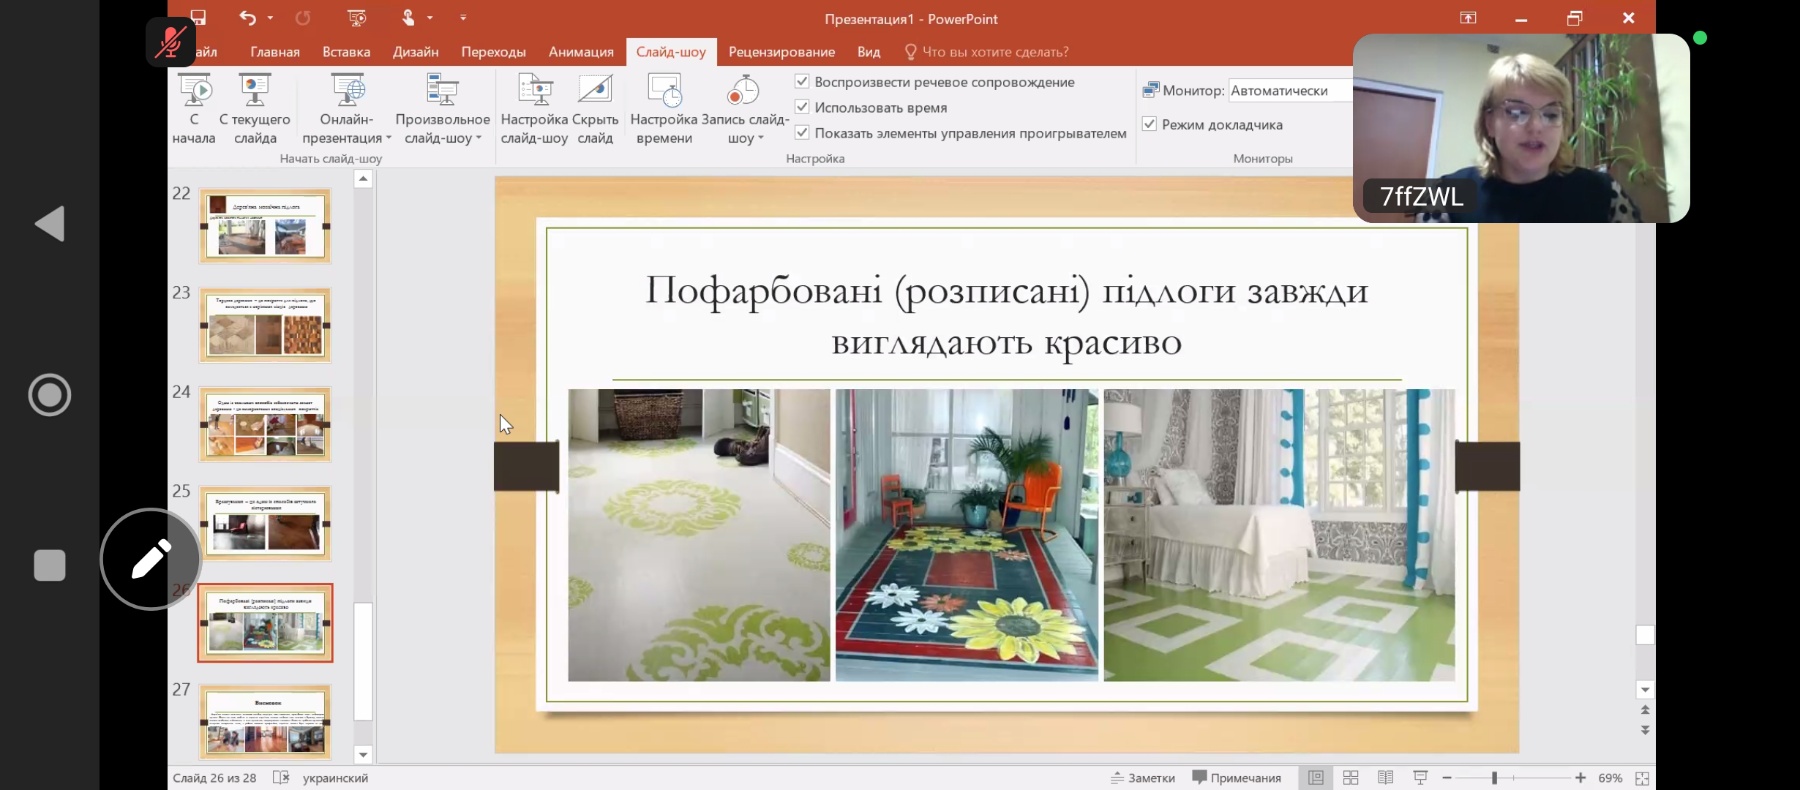Switch to slide sorter view icon
This screenshot has height=790, width=1800.
tap(1350, 778)
